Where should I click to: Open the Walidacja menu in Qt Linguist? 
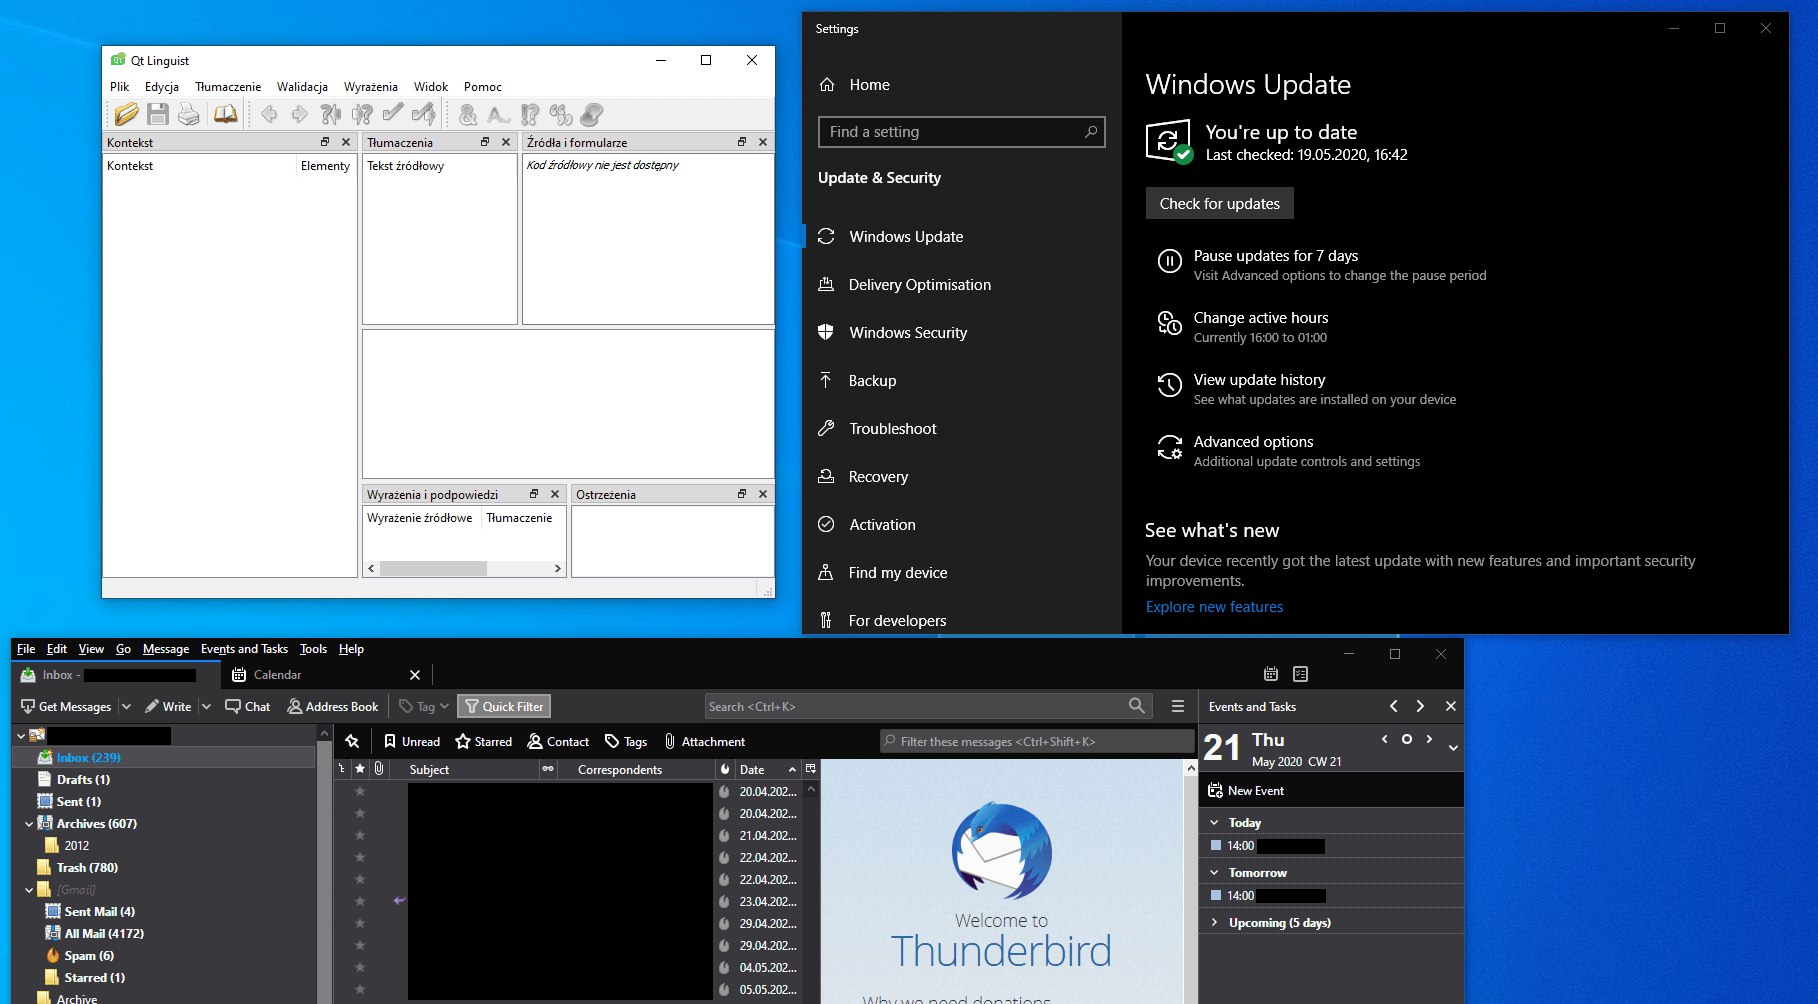tap(302, 87)
